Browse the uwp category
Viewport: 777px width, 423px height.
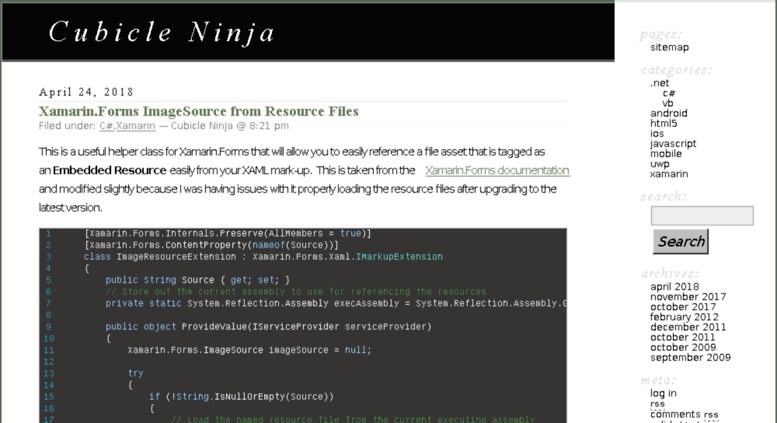660,164
